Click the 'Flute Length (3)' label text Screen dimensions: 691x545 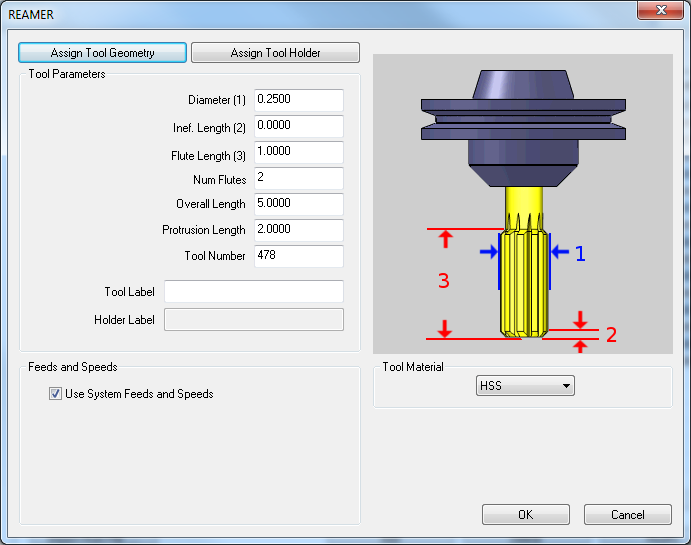[x=208, y=156]
